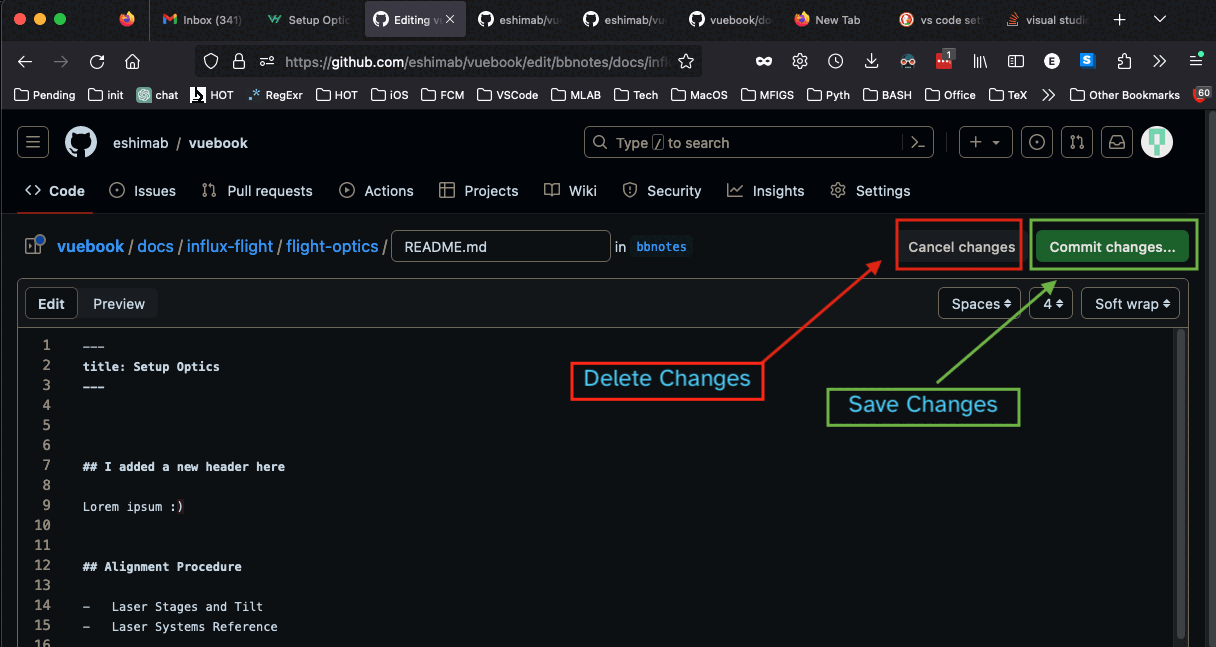Click the Commit changes button
1216x647 pixels.
[1112, 247]
